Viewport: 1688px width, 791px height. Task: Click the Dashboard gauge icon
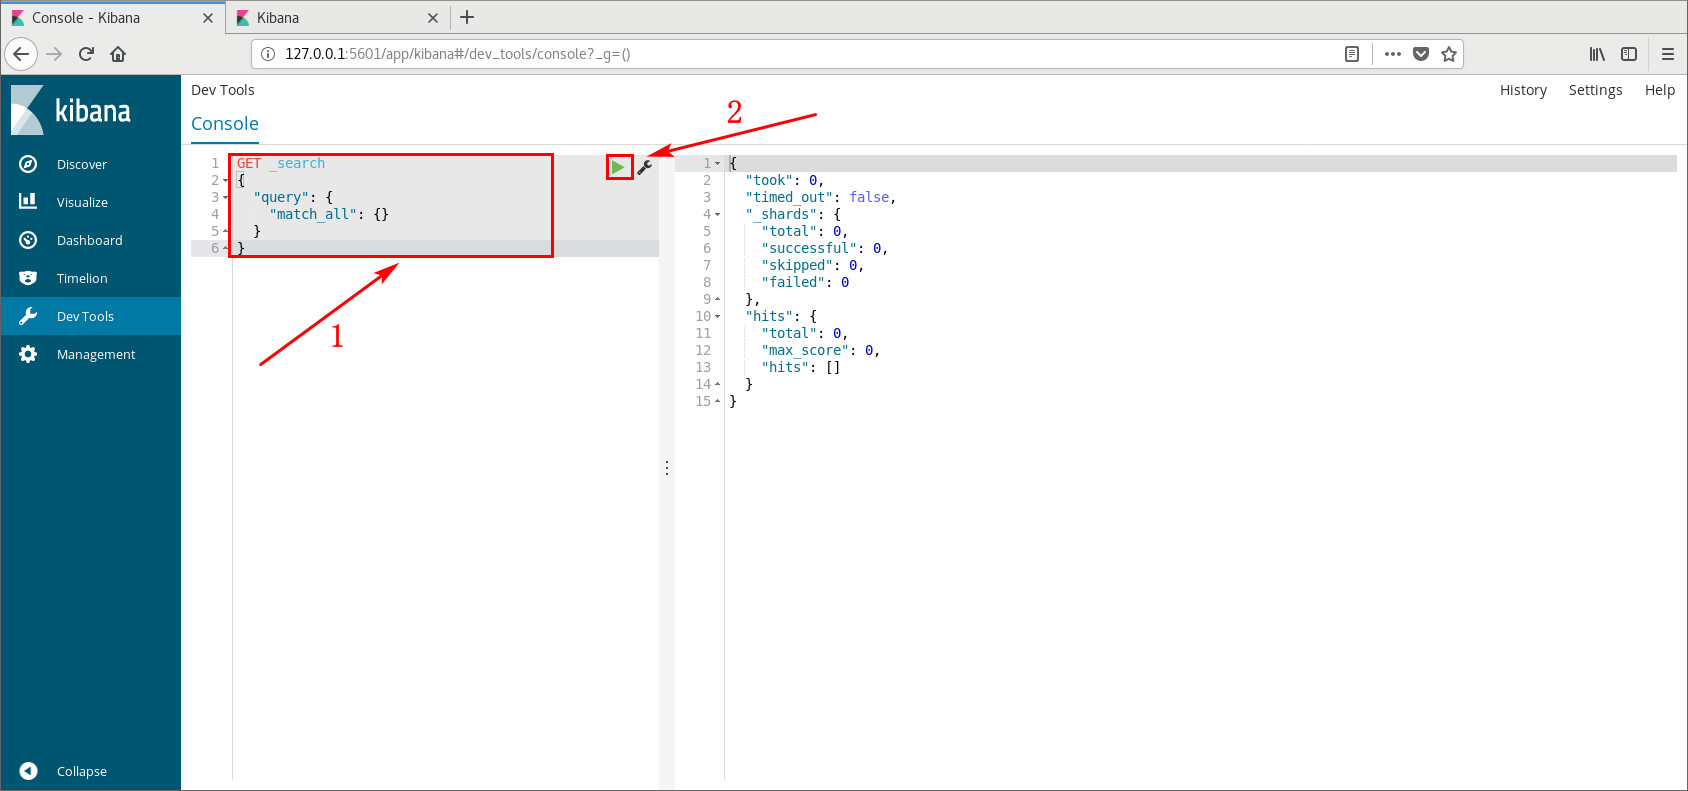point(28,240)
